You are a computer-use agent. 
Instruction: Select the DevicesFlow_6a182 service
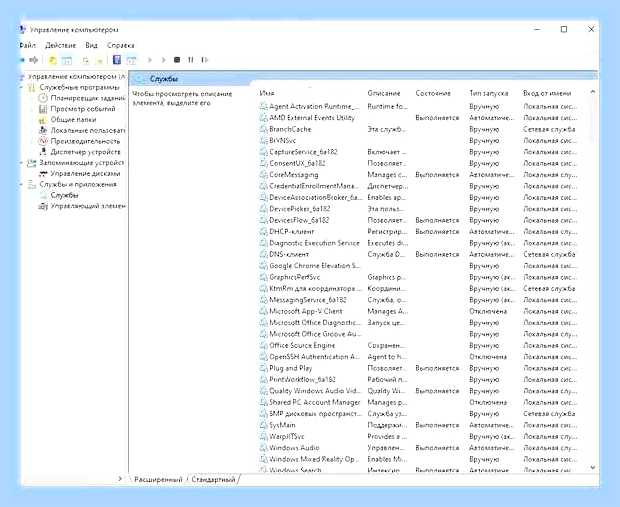click(418, 220)
